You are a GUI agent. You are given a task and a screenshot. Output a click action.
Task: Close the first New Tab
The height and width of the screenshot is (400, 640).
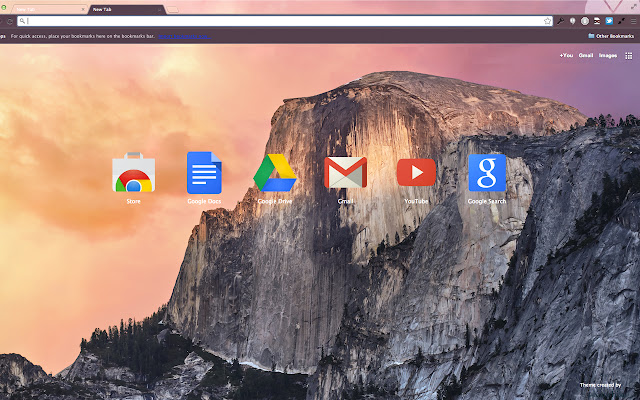pyautogui.click(x=83, y=9)
